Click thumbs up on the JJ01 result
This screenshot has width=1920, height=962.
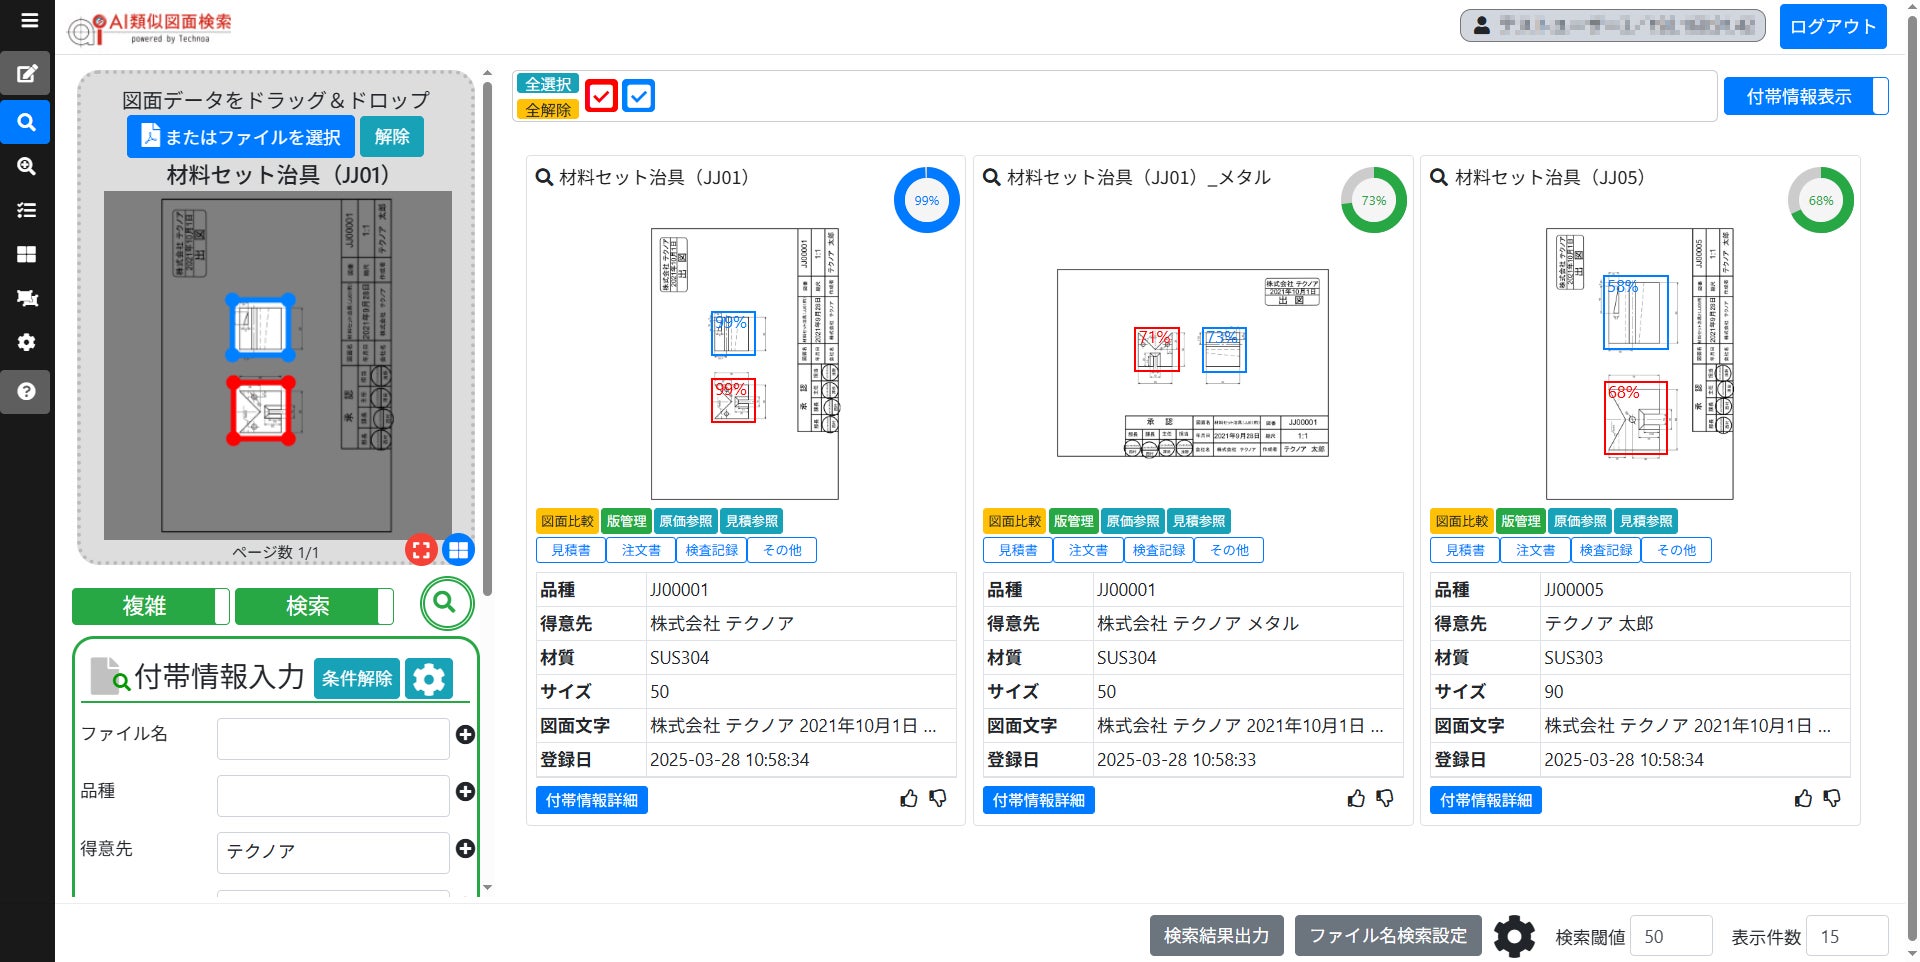908,798
